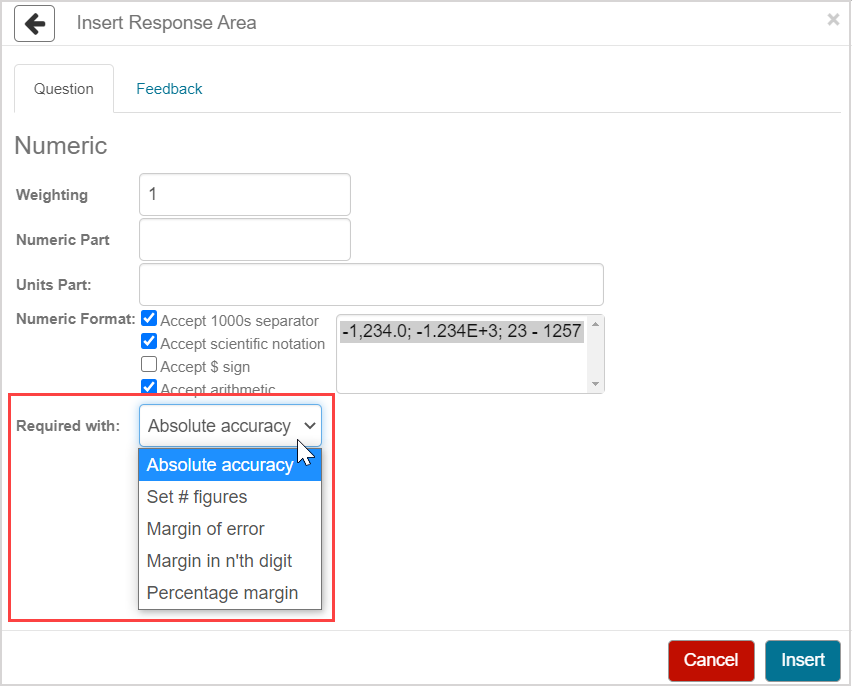Pick Margin in n'th digit

click(x=219, y=561)
